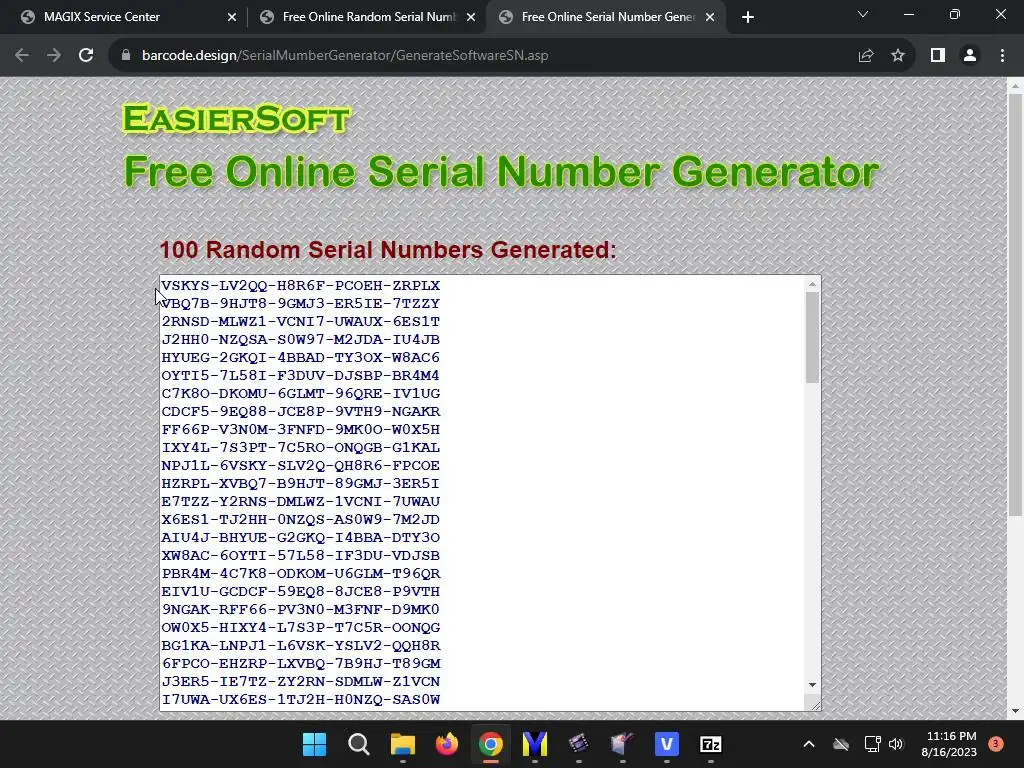The width and height of the screenshot is (1024, 768).
Task: Open the installer package icon in taskbar
Action: click(622, 744)
